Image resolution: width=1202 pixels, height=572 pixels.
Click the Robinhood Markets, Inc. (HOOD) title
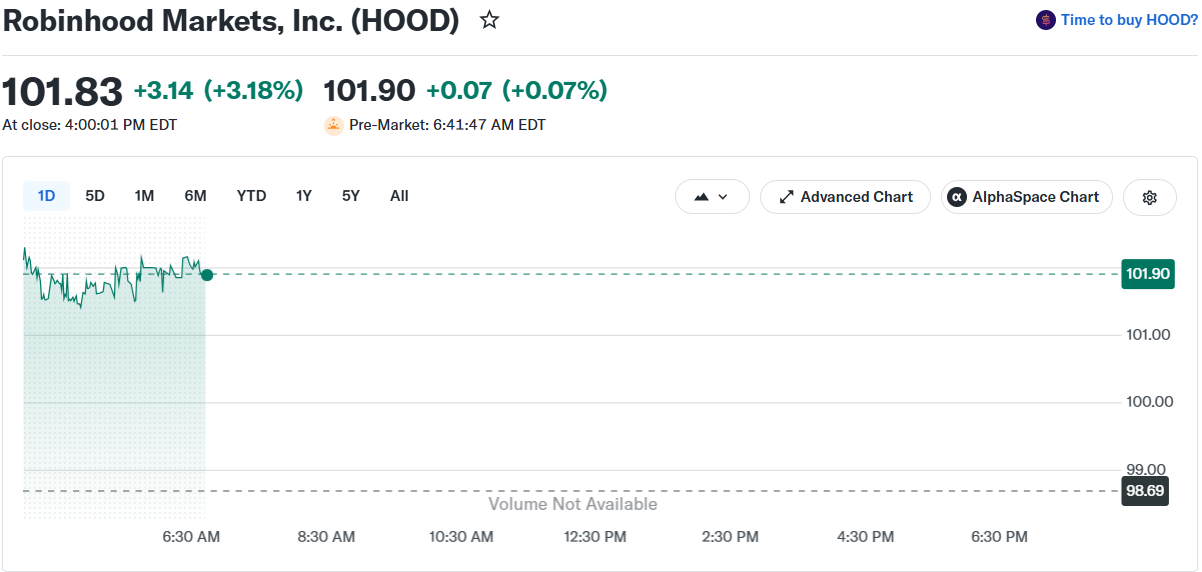(x=231, y=21)
